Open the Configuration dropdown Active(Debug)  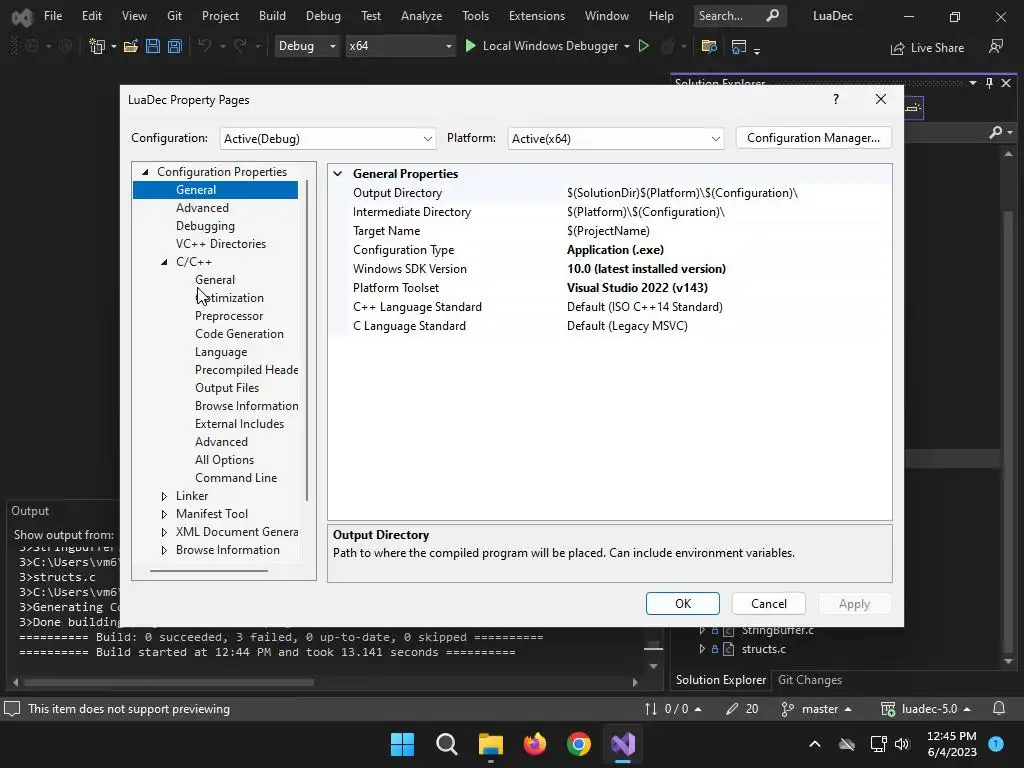328,138
